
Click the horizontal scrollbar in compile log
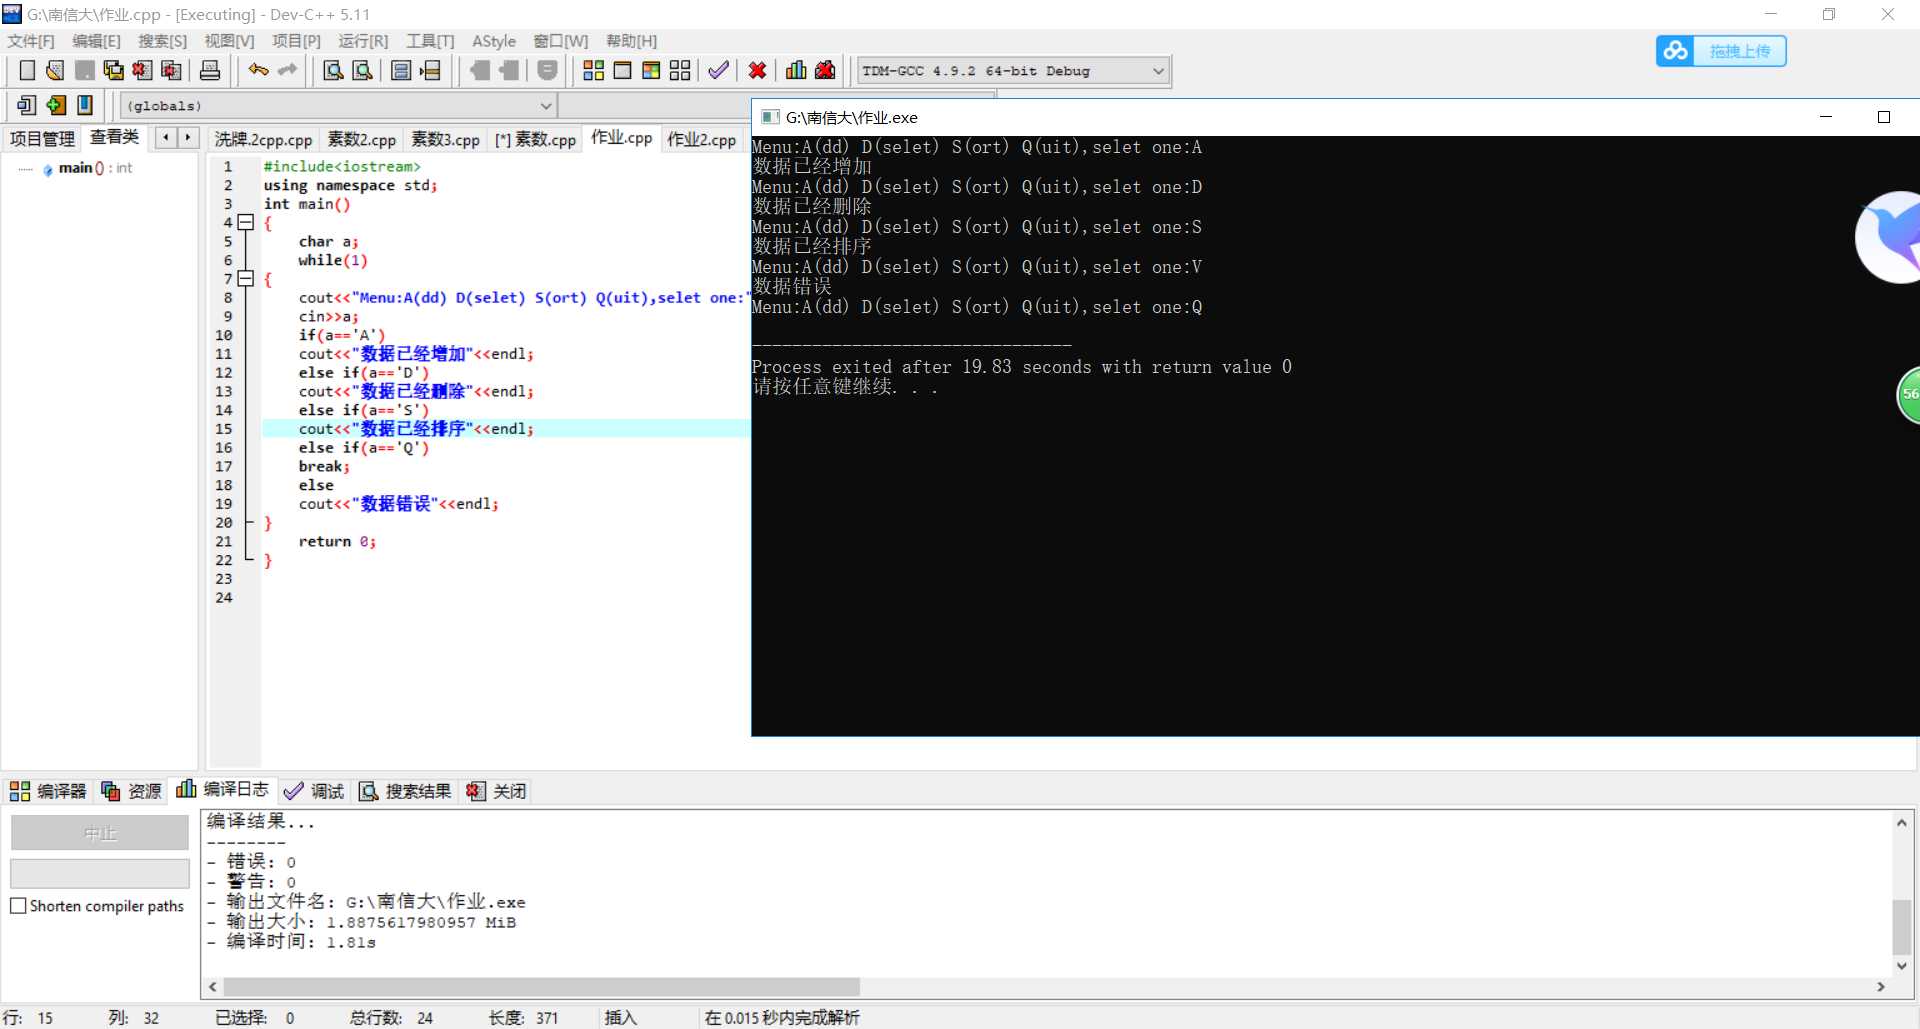pos(543,987)
